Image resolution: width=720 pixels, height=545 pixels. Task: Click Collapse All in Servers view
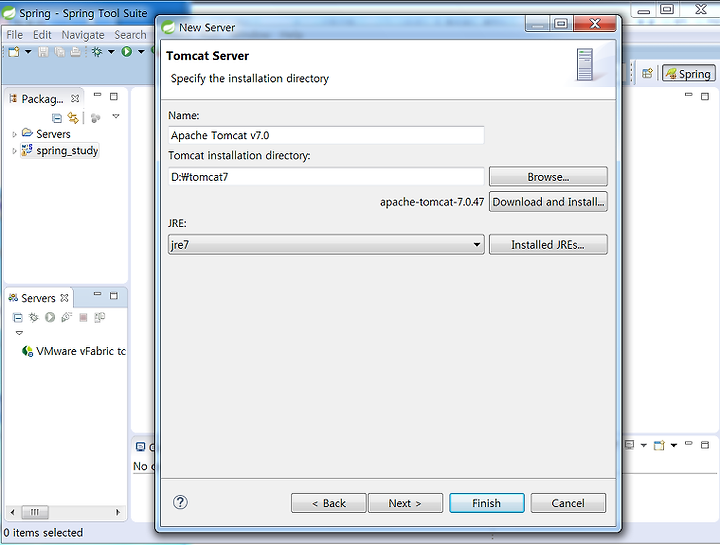[17, 317]
